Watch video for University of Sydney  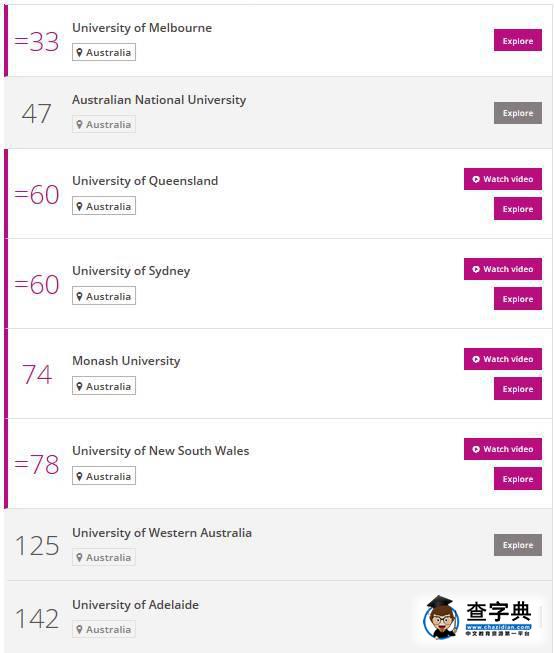(x=503, y=269)
